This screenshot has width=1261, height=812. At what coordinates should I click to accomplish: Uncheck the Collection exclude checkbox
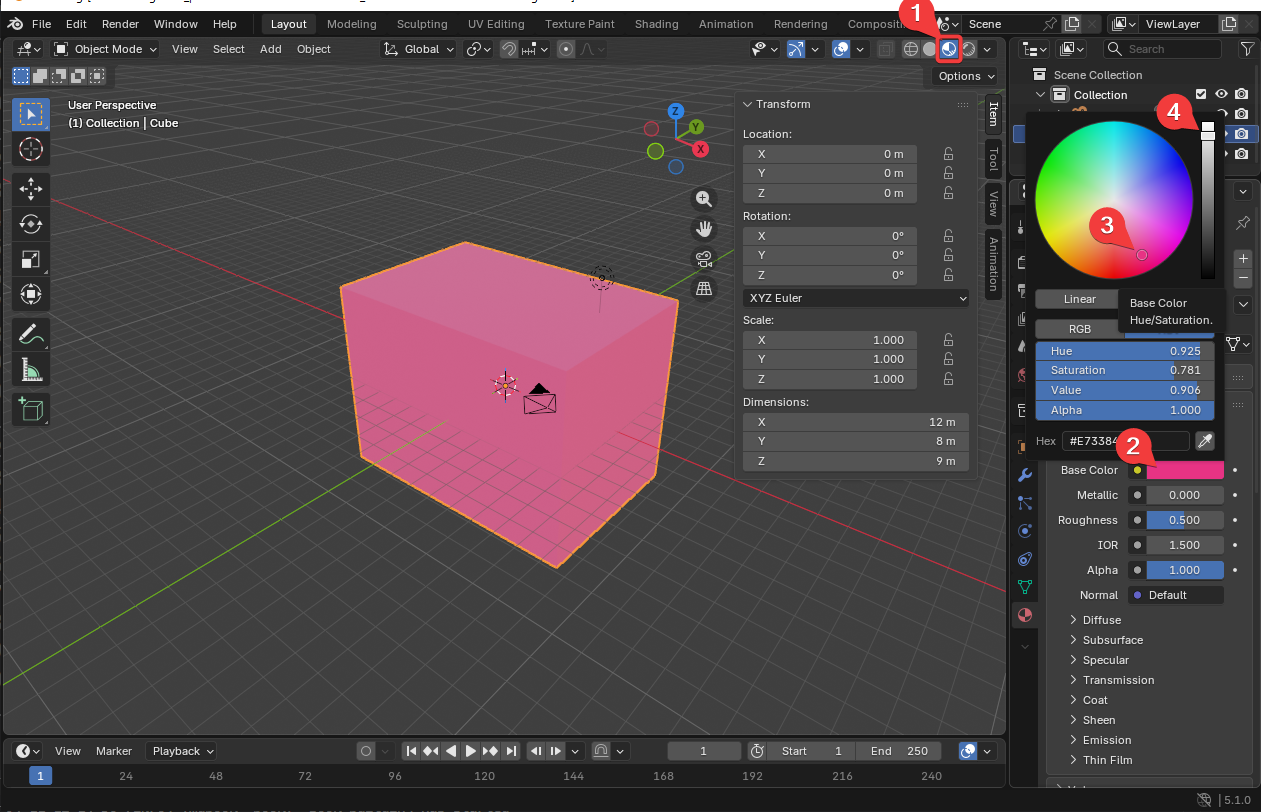(x=1202, y=95)
